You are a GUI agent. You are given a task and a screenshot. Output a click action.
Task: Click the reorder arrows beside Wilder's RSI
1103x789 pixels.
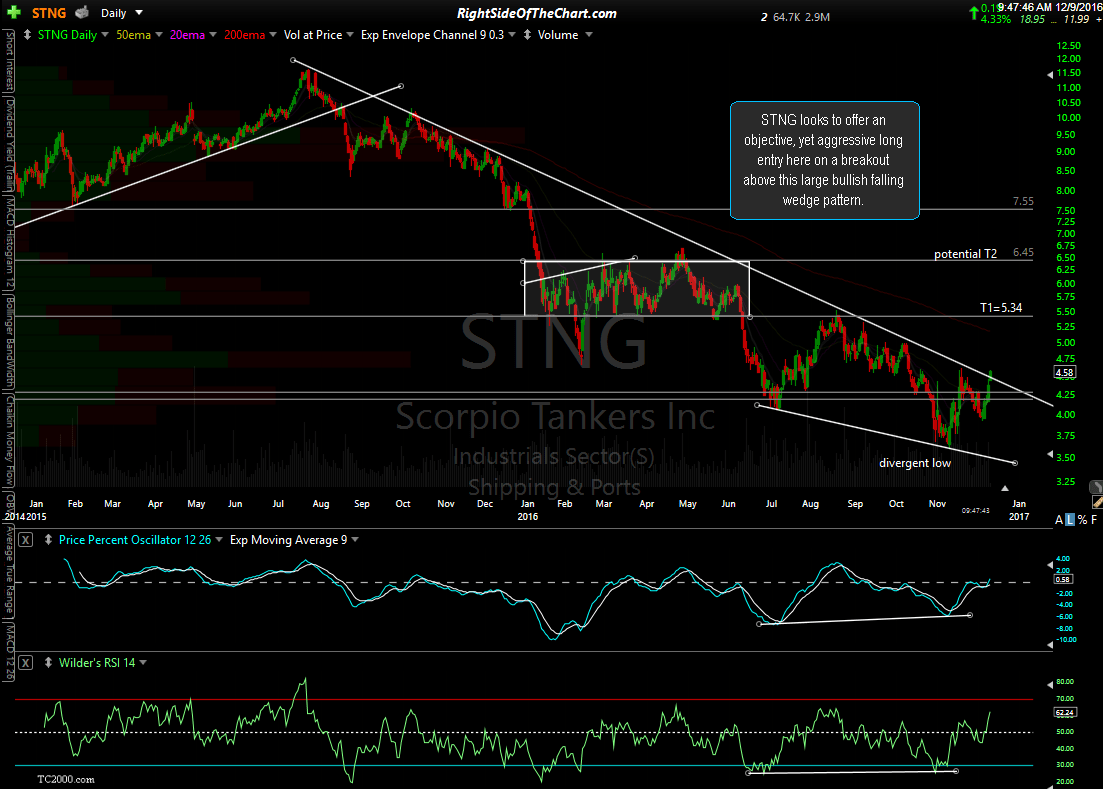pos(48,662)
